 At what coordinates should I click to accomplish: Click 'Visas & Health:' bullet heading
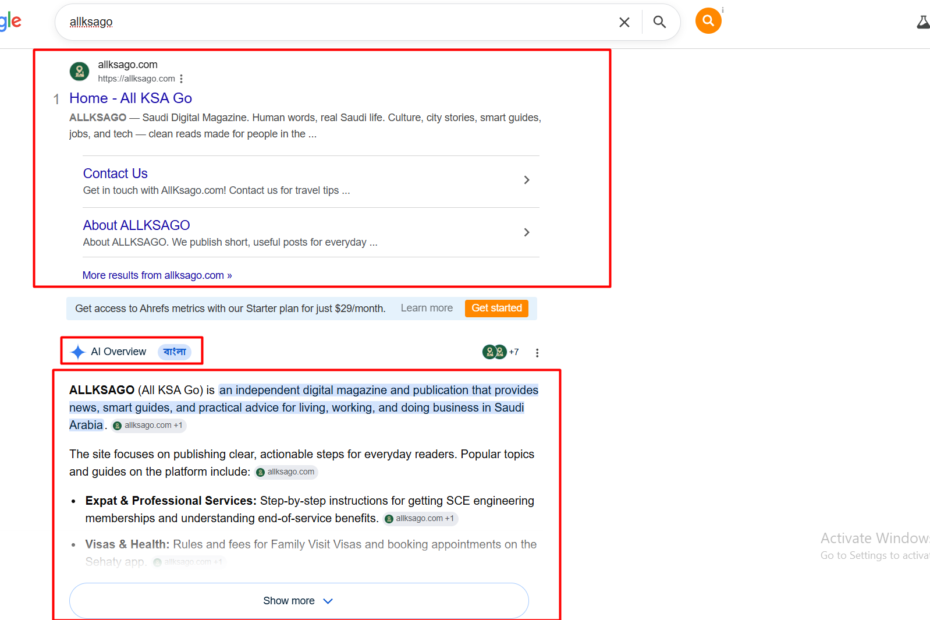click(x=127, y=544)
